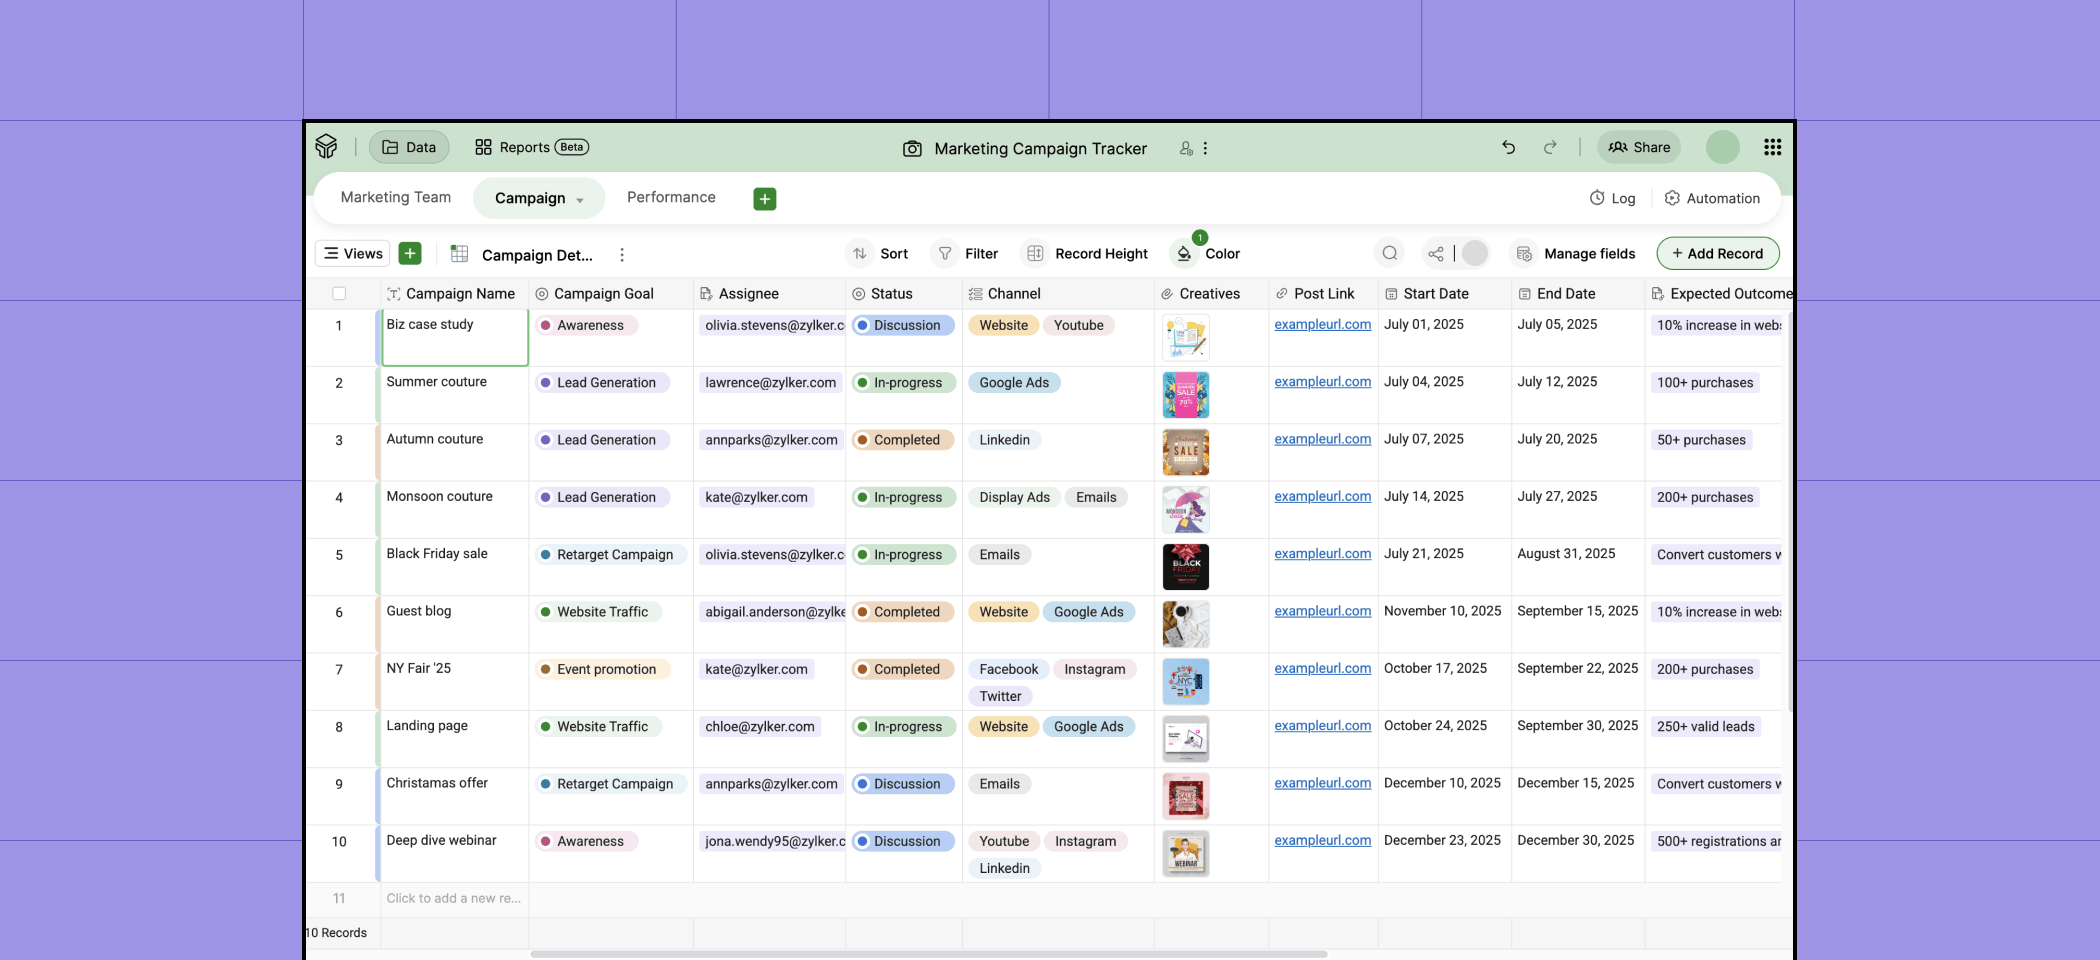Image resolution: width=2100 pixels, height=960 pixels.
Task: Click the Channel column header
Action: [x=1058, y=293]
